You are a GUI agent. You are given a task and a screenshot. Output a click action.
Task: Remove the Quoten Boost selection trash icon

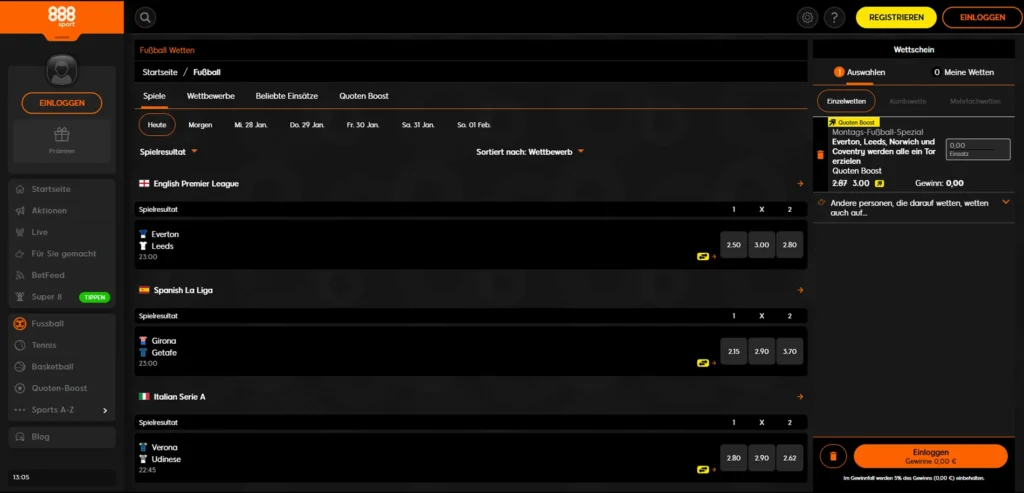[x=821, y=155]
